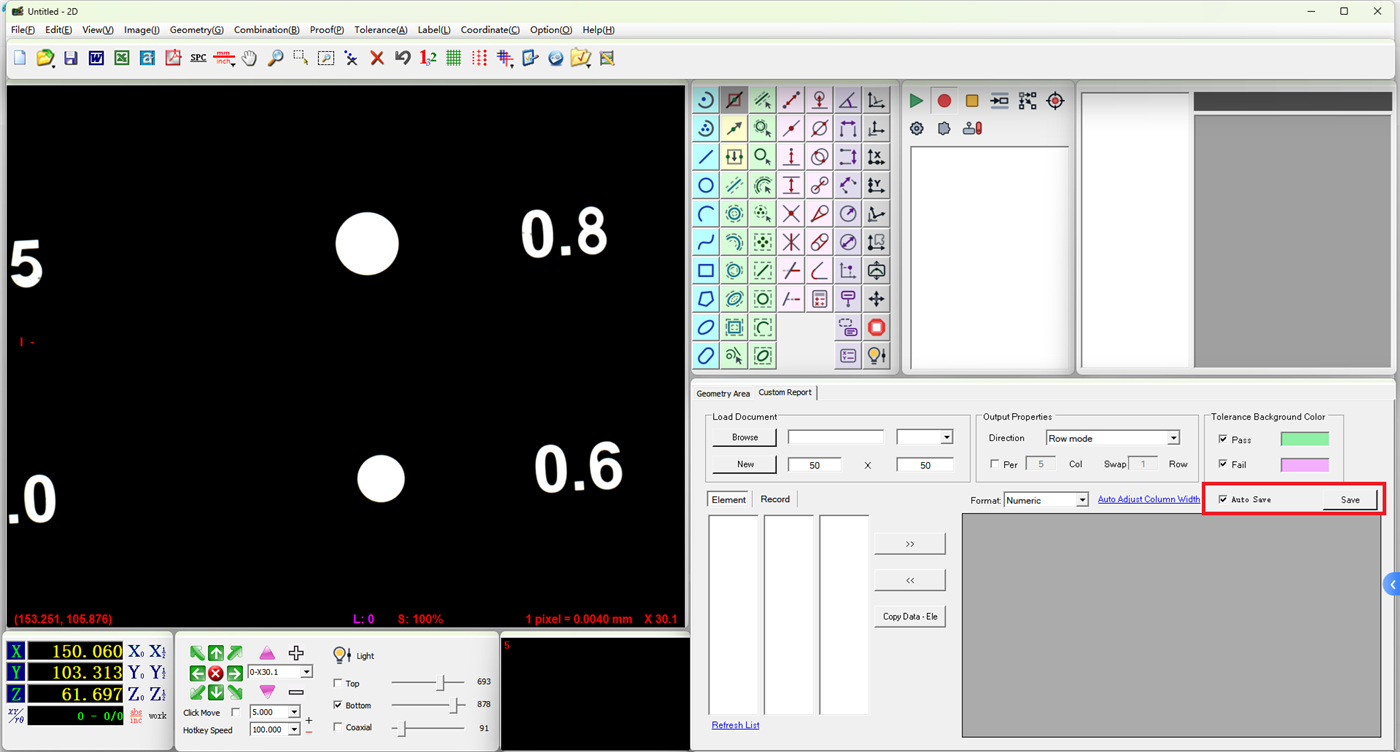Uncheck the Fail color checkbox
Image resolution: width=1400 pixels, height=752 pixels.
coord(1223,464)
